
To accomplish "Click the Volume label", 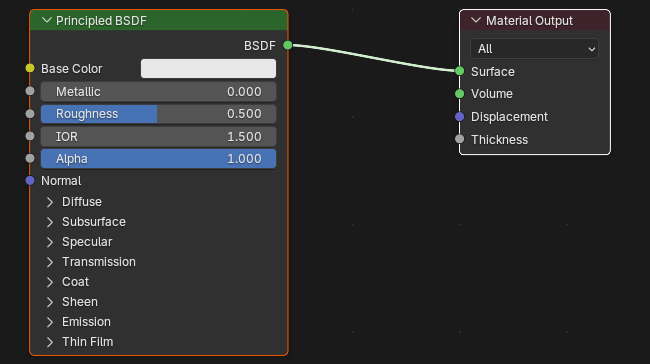I will (x=492, y=94).
